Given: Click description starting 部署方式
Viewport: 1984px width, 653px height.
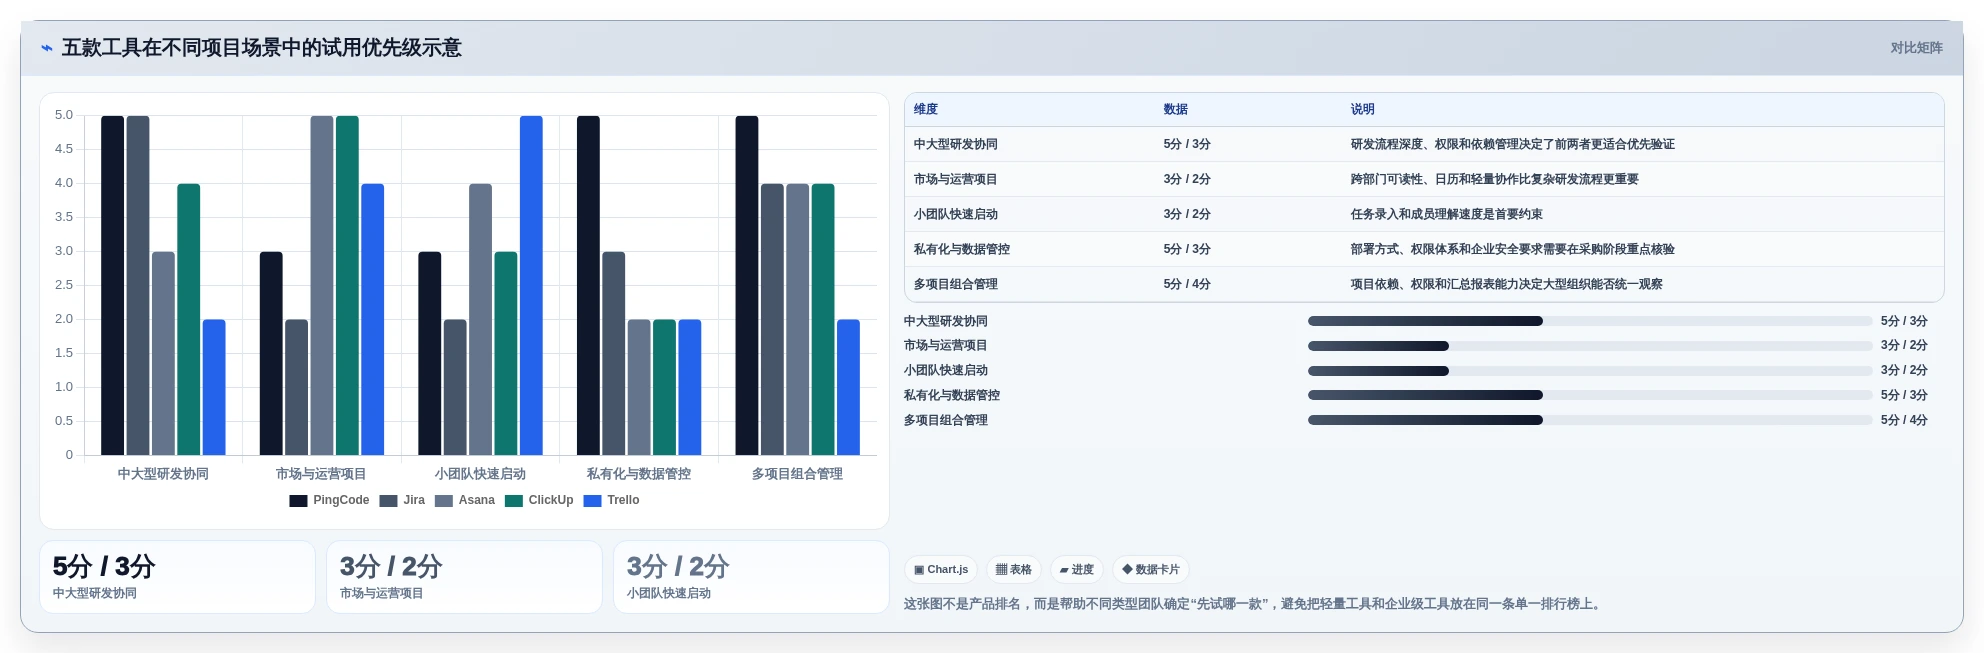Looking at the screenshot, I should click(x=1513, y=250).
